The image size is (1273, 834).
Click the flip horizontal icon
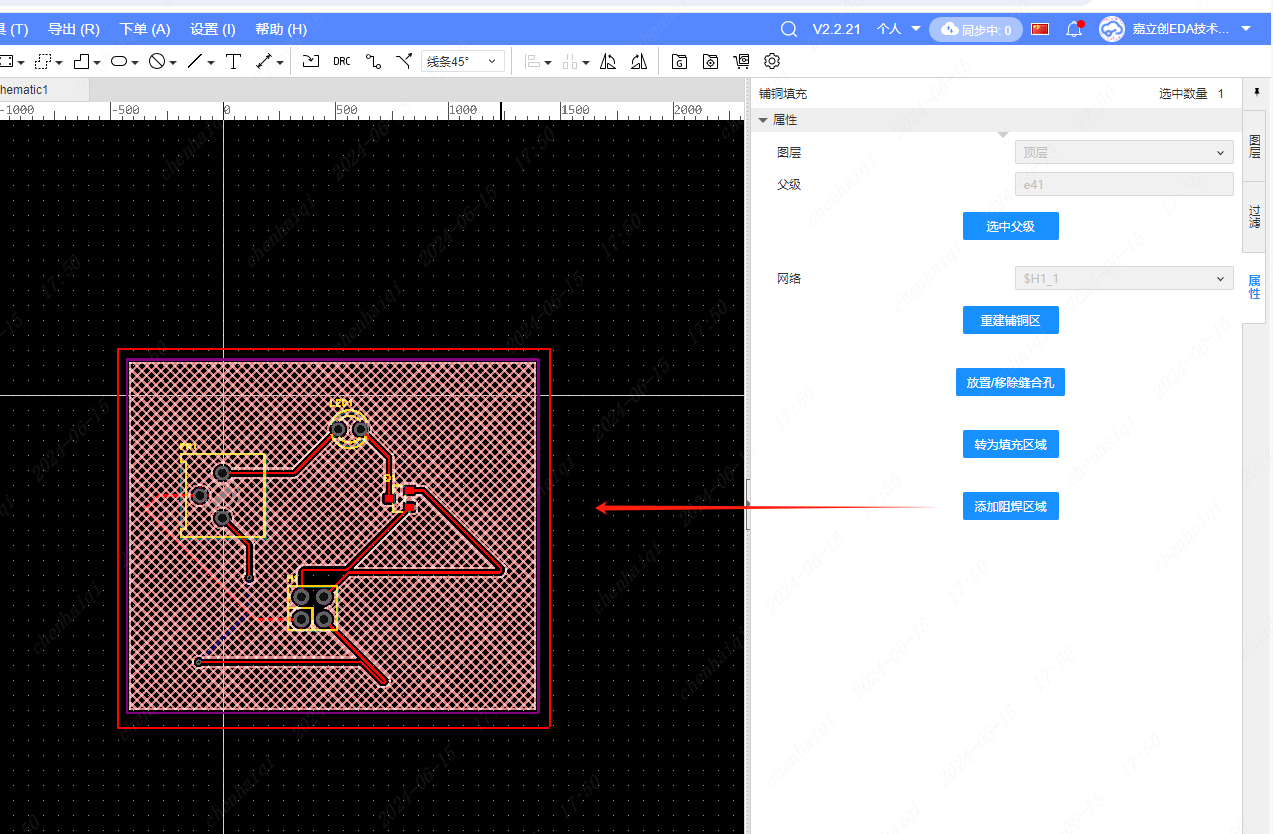(608, 62)
